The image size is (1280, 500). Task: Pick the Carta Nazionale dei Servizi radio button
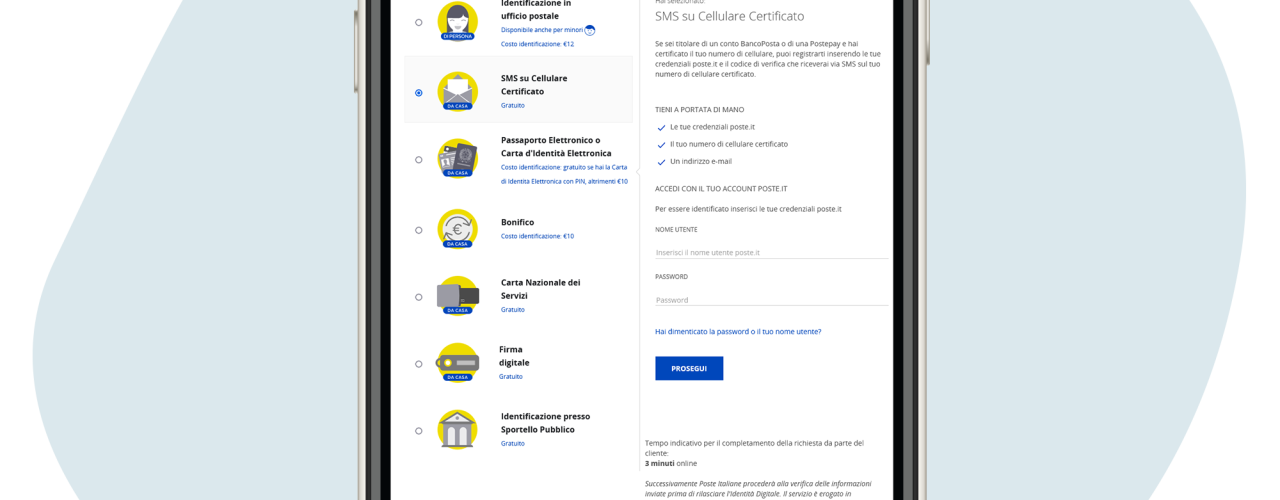(418, 297)
